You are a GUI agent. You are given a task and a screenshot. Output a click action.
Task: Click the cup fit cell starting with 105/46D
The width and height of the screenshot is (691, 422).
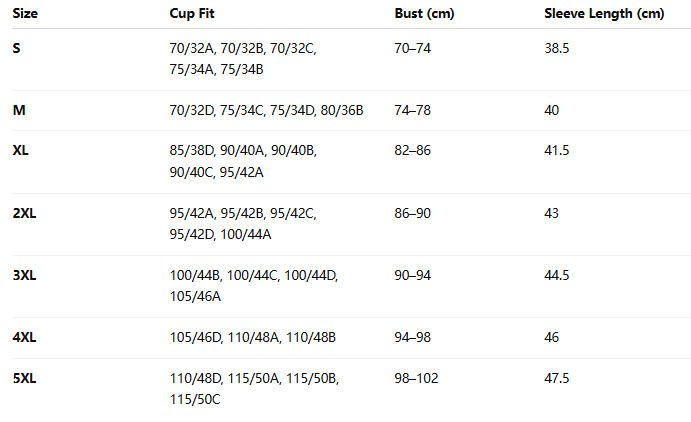pos(252,337)
